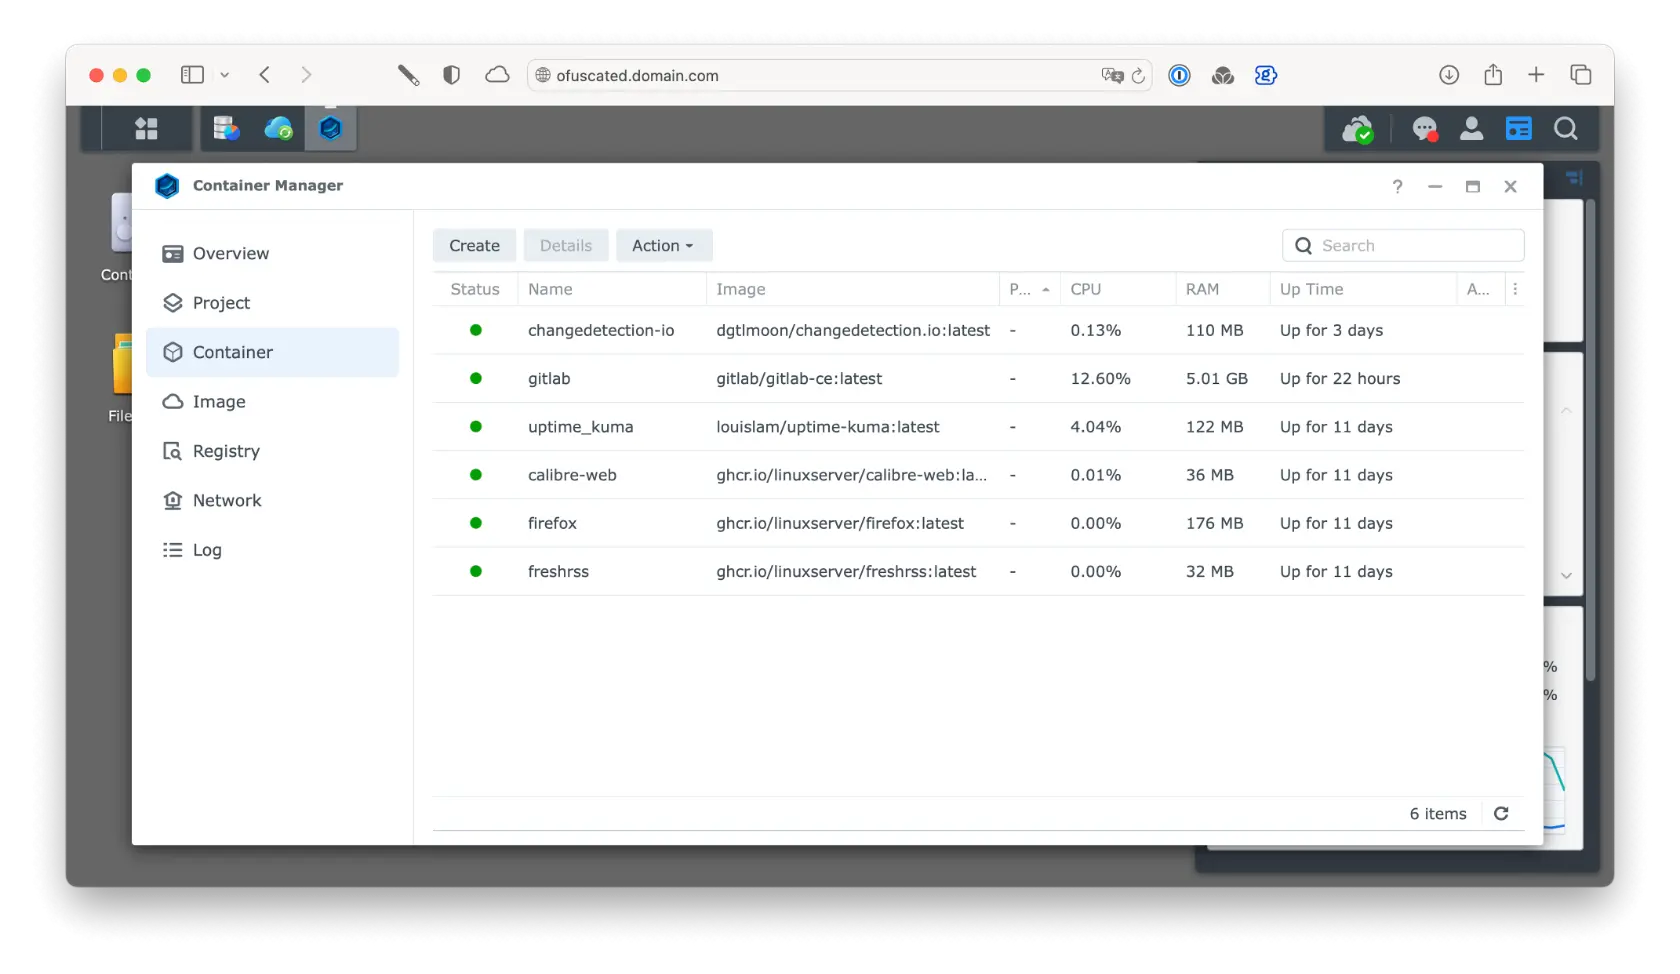Open the user account options icon
Screen dimensions: 1680x974
1471,129
